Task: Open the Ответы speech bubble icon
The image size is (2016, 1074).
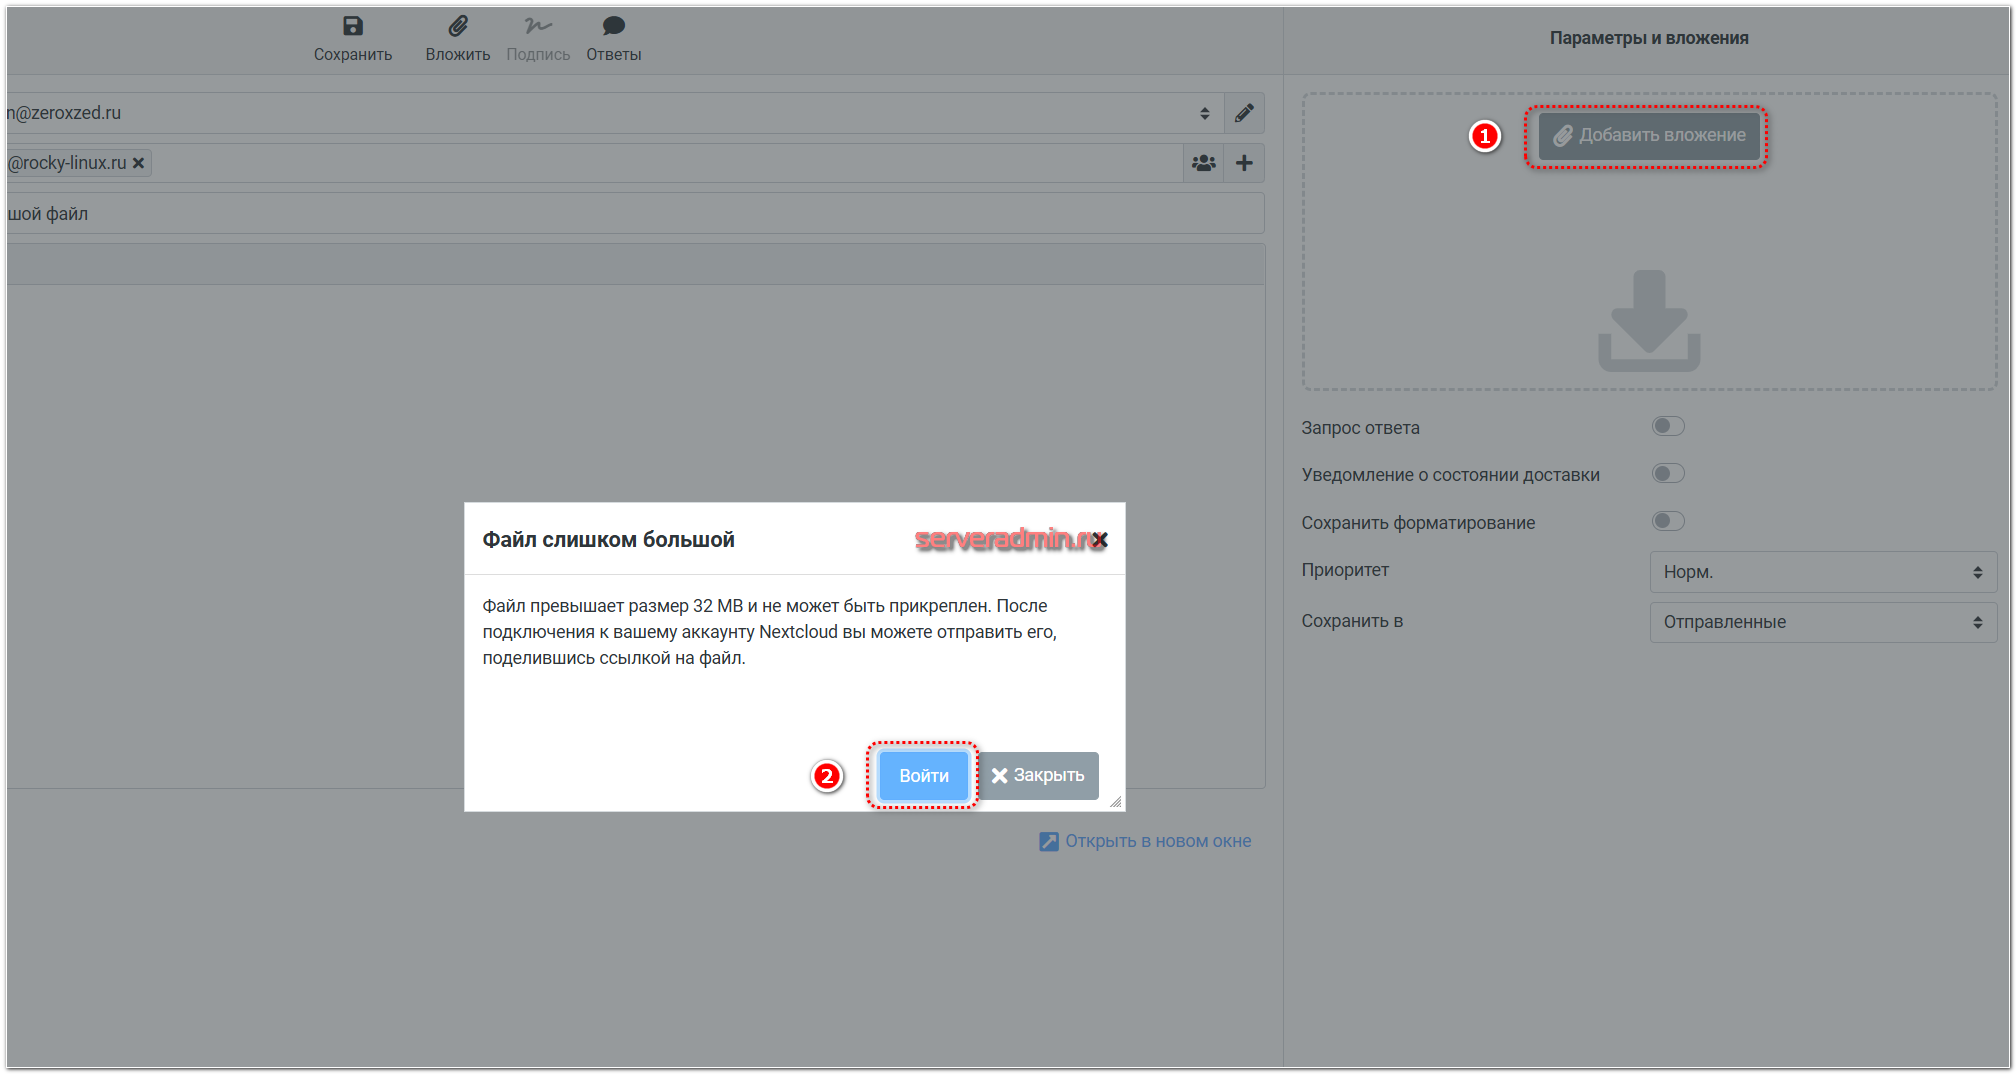Action: pos(613,27)
